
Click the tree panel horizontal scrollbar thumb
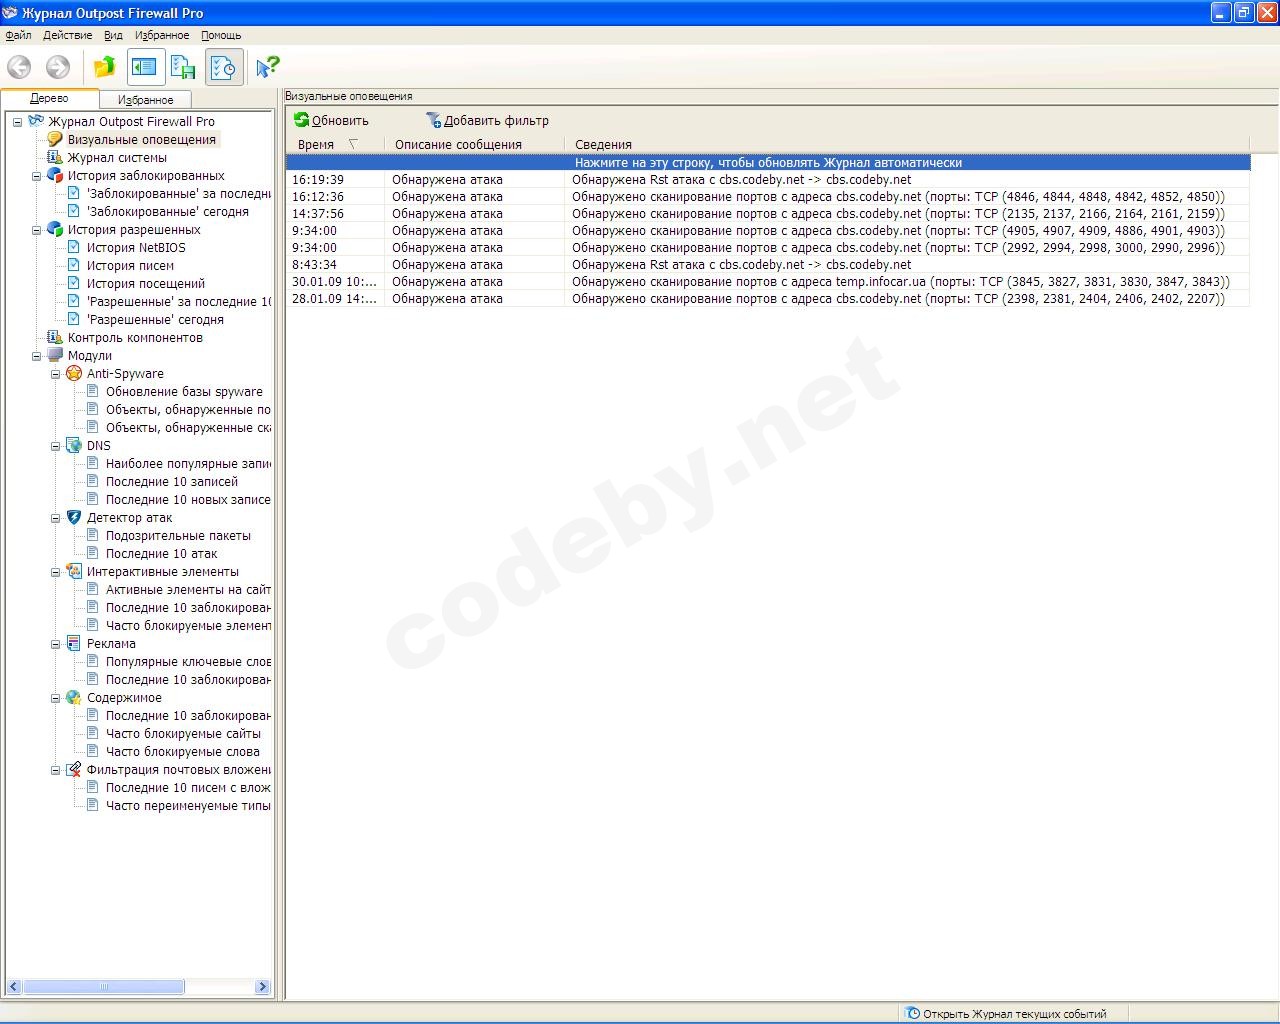pos(103,987)
